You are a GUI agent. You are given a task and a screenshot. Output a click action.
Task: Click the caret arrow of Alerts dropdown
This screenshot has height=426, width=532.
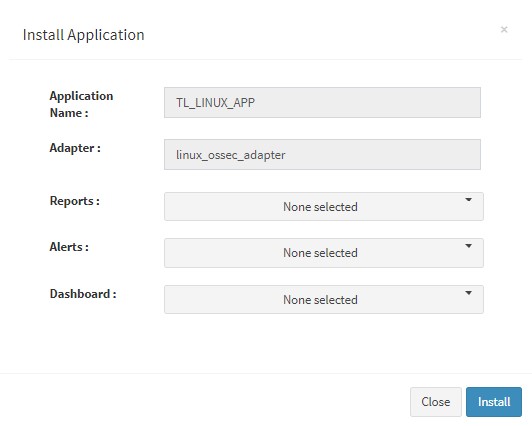pos(468,246)
